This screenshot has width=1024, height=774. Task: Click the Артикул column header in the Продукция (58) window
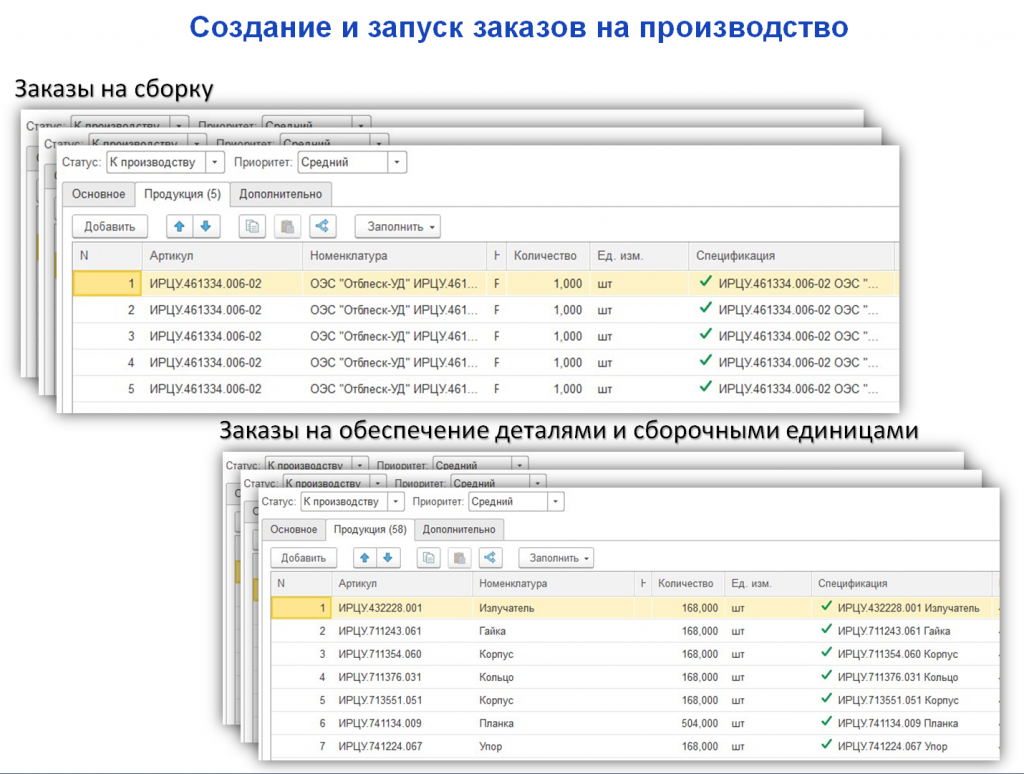pos(402,583)
